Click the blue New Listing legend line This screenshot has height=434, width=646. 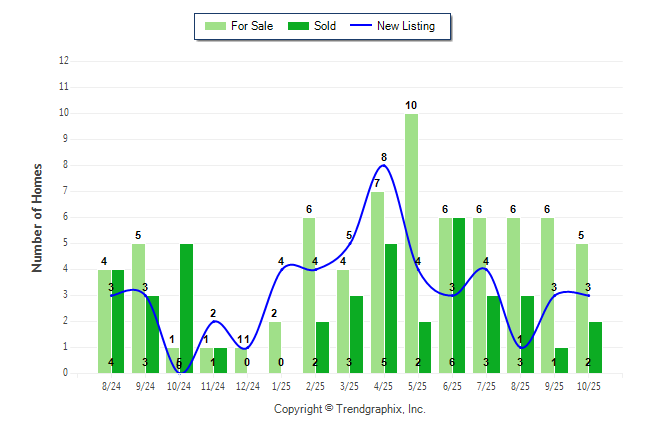pos(360,26)
